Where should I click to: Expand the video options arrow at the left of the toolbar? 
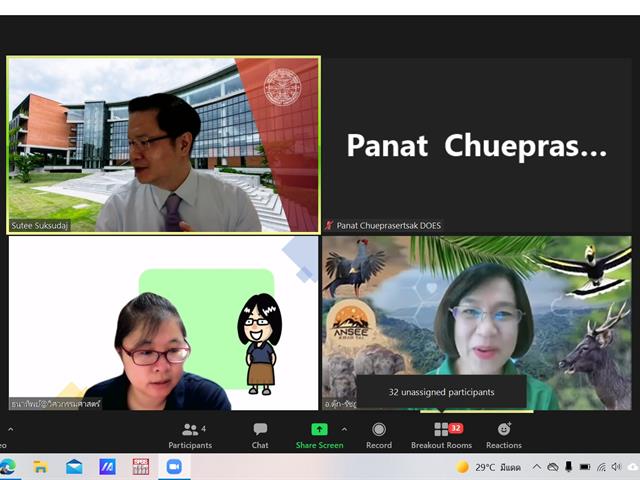coord(11,429)
